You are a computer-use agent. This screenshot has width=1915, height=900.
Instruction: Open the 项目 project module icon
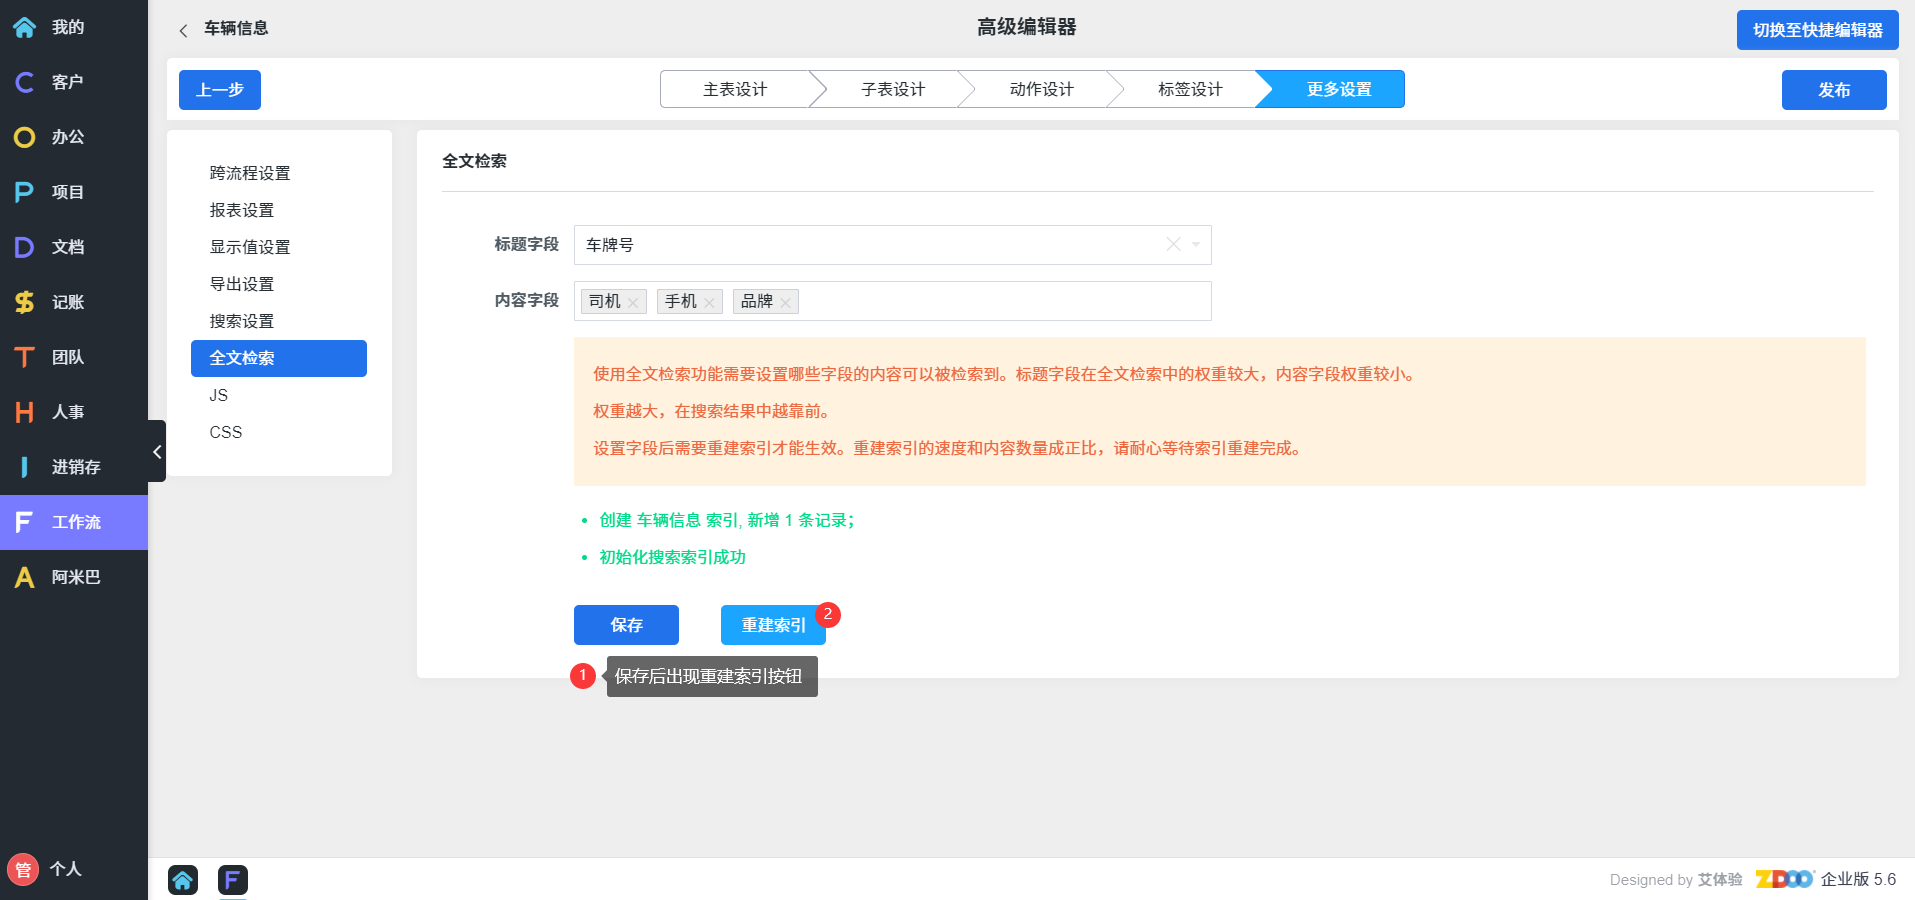[x=25, y=192]
